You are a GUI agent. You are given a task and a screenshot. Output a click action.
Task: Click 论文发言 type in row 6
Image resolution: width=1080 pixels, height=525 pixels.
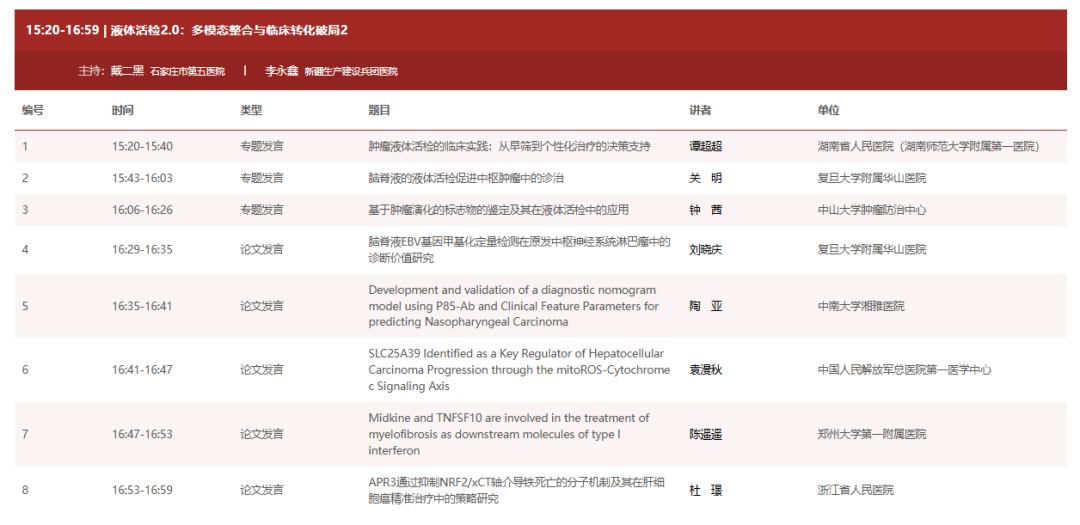pyautogui.click(x=262, y=370)
